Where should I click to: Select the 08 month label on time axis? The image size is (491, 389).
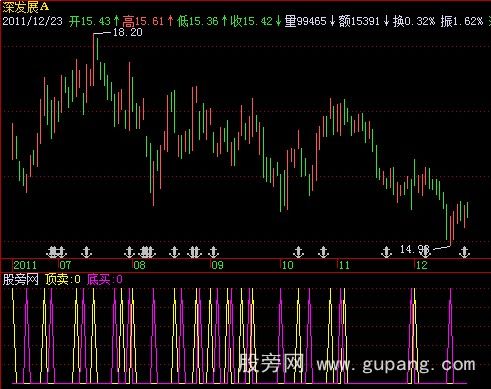(x=140, y=265)
